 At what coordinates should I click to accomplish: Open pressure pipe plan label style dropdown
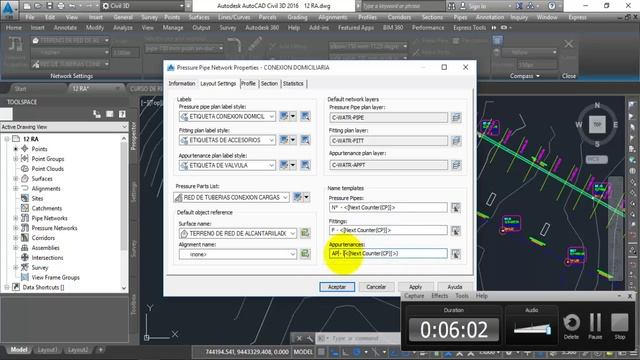pyautogui.click(x=271, y=117)
